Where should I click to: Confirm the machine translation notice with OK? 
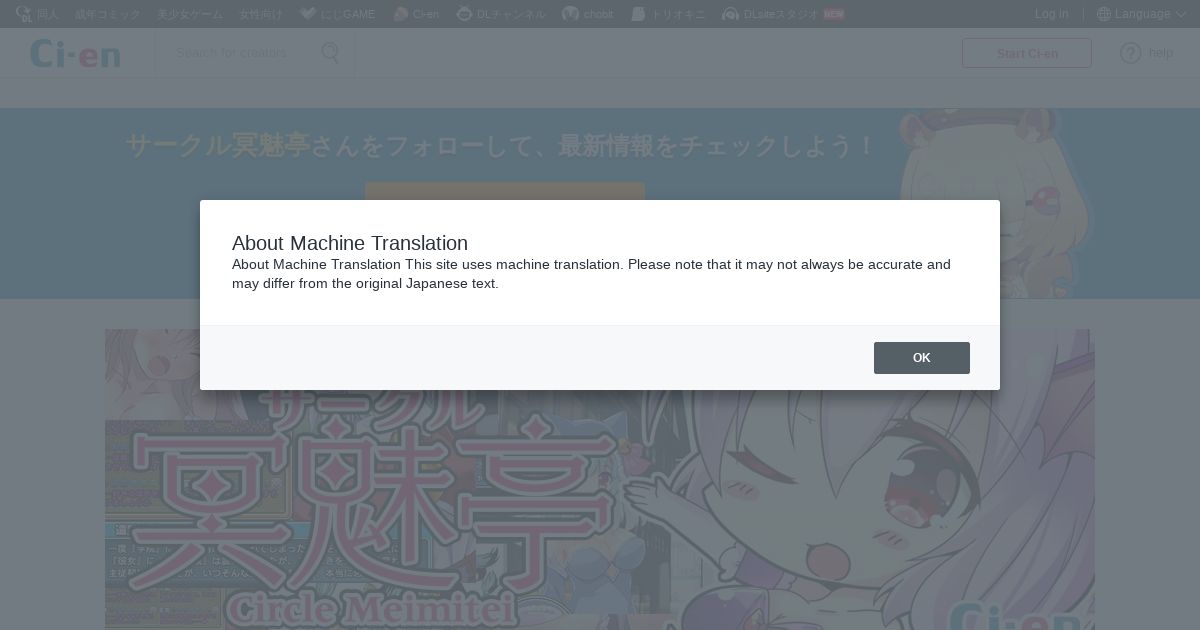pyautogui.click(x=921, y=358)
